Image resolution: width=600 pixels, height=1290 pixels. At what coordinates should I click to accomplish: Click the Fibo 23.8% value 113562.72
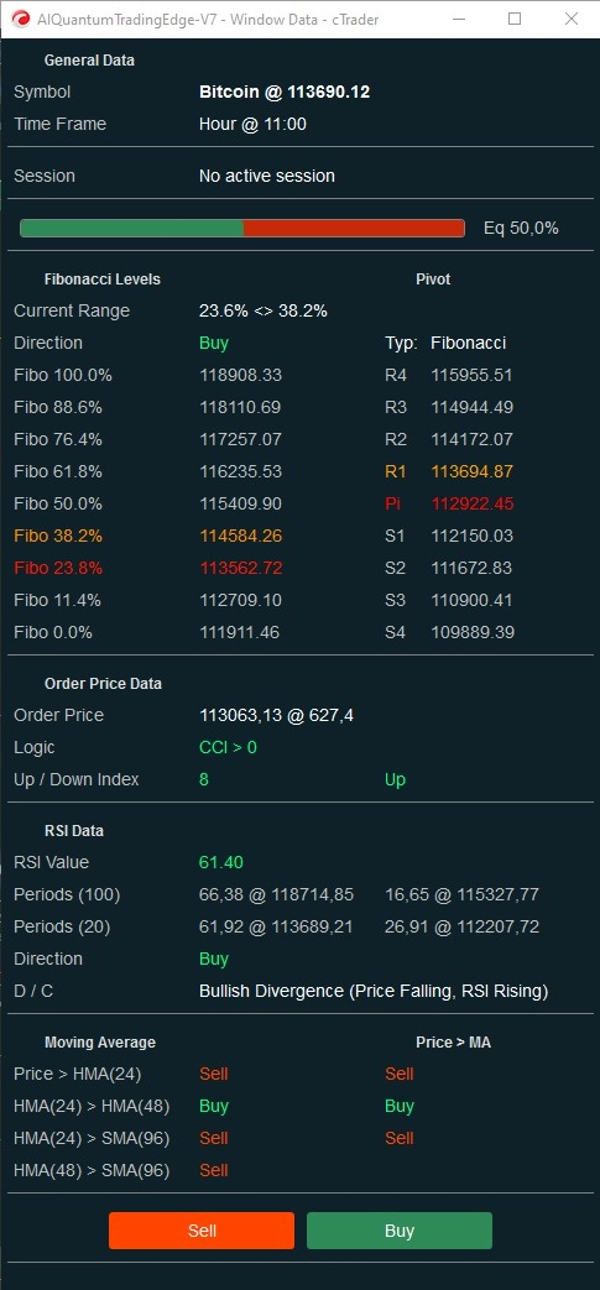pyautogui.click(x=240, y=568)
